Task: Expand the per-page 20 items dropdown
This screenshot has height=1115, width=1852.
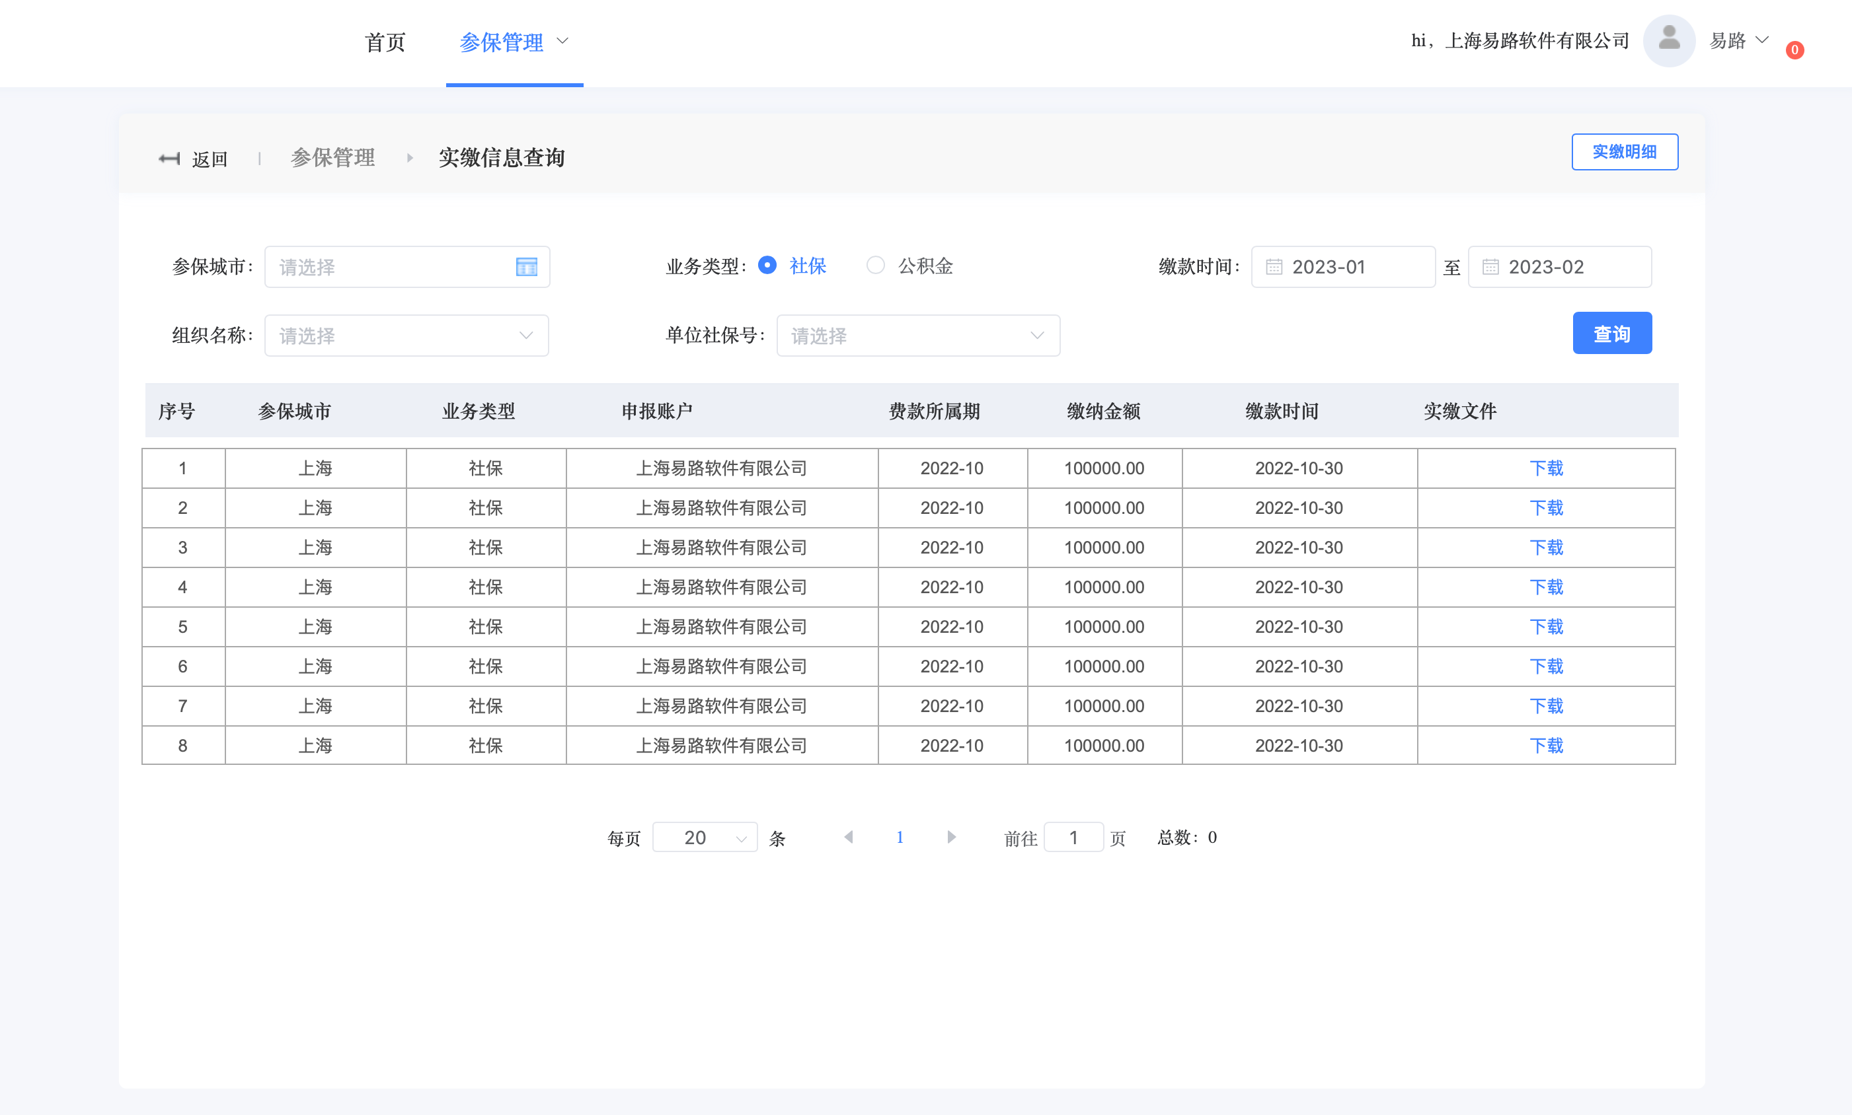Action: click(704, 838)
